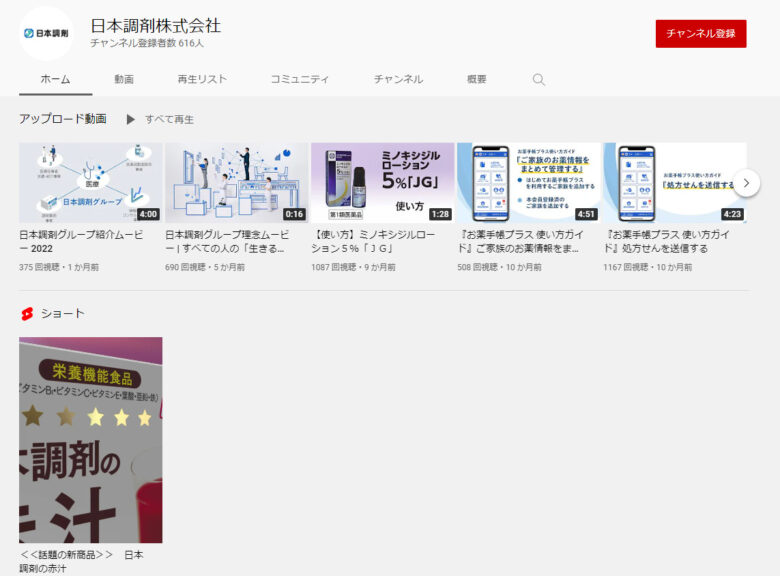Click the title 【使い方】ミノキシジルローション5%

pos(374,241)
